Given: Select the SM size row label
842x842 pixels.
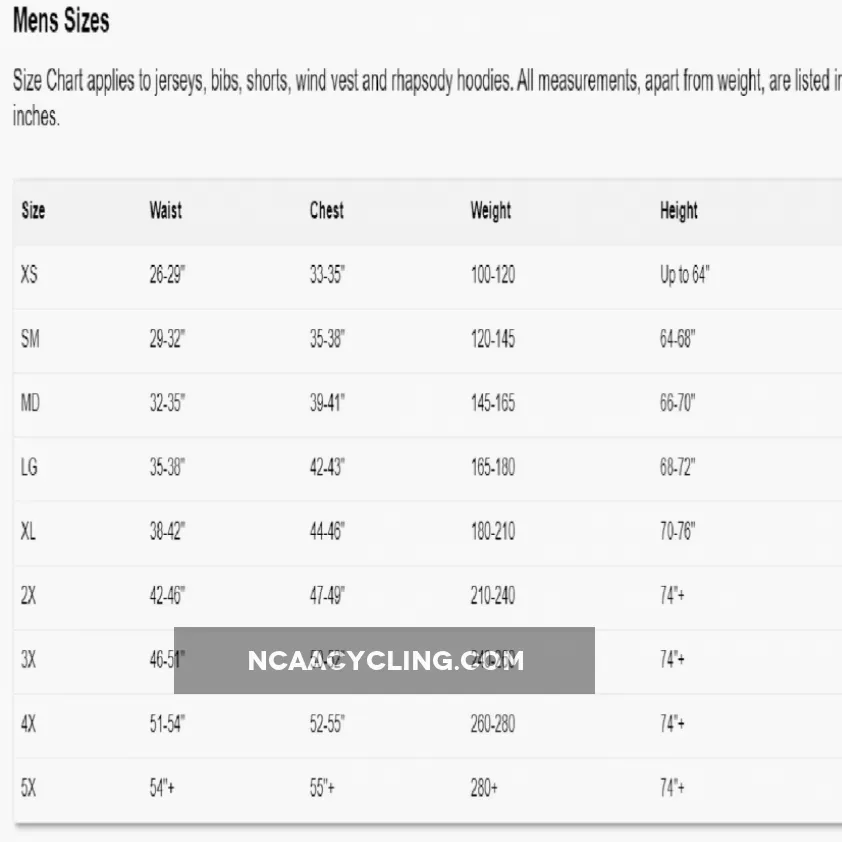Looking at the screenshot, I should pos(30,339).
